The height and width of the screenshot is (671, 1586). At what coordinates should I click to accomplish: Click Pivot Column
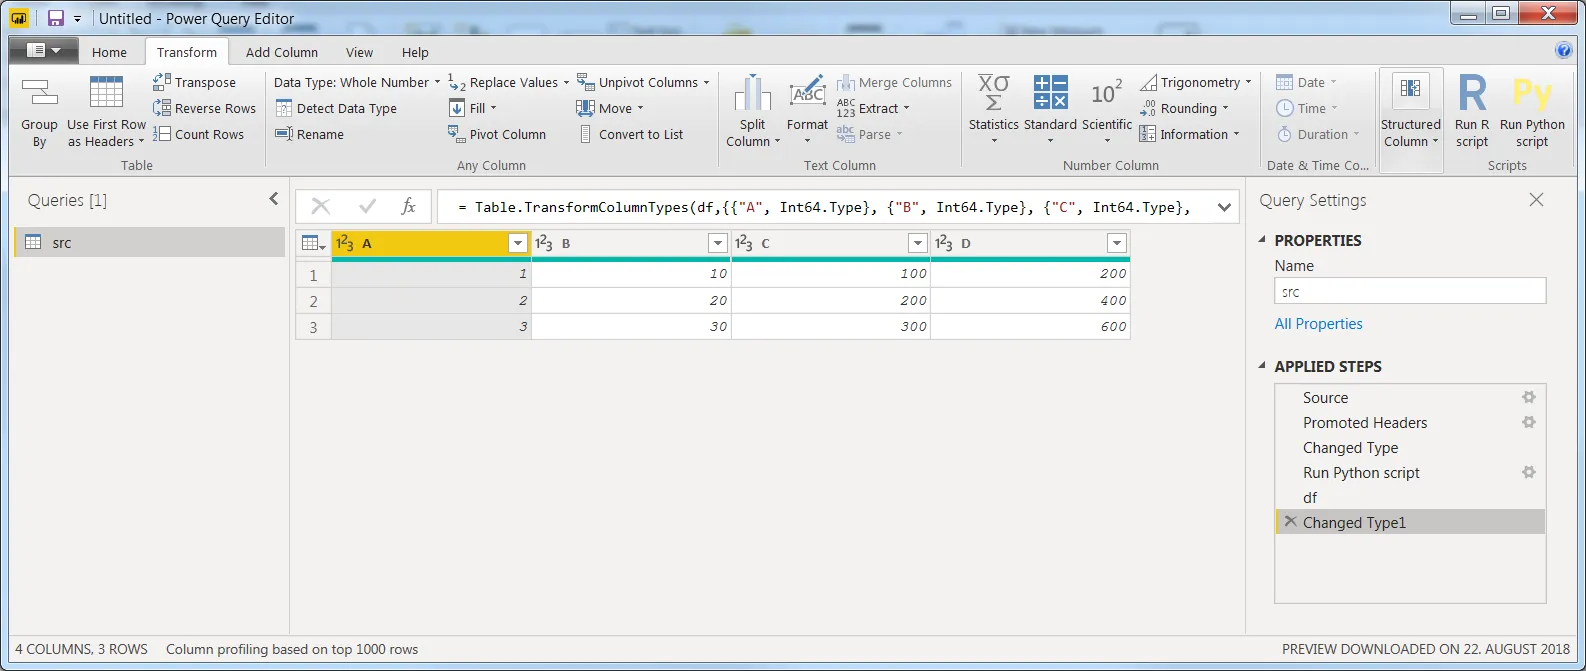point(497,134)
